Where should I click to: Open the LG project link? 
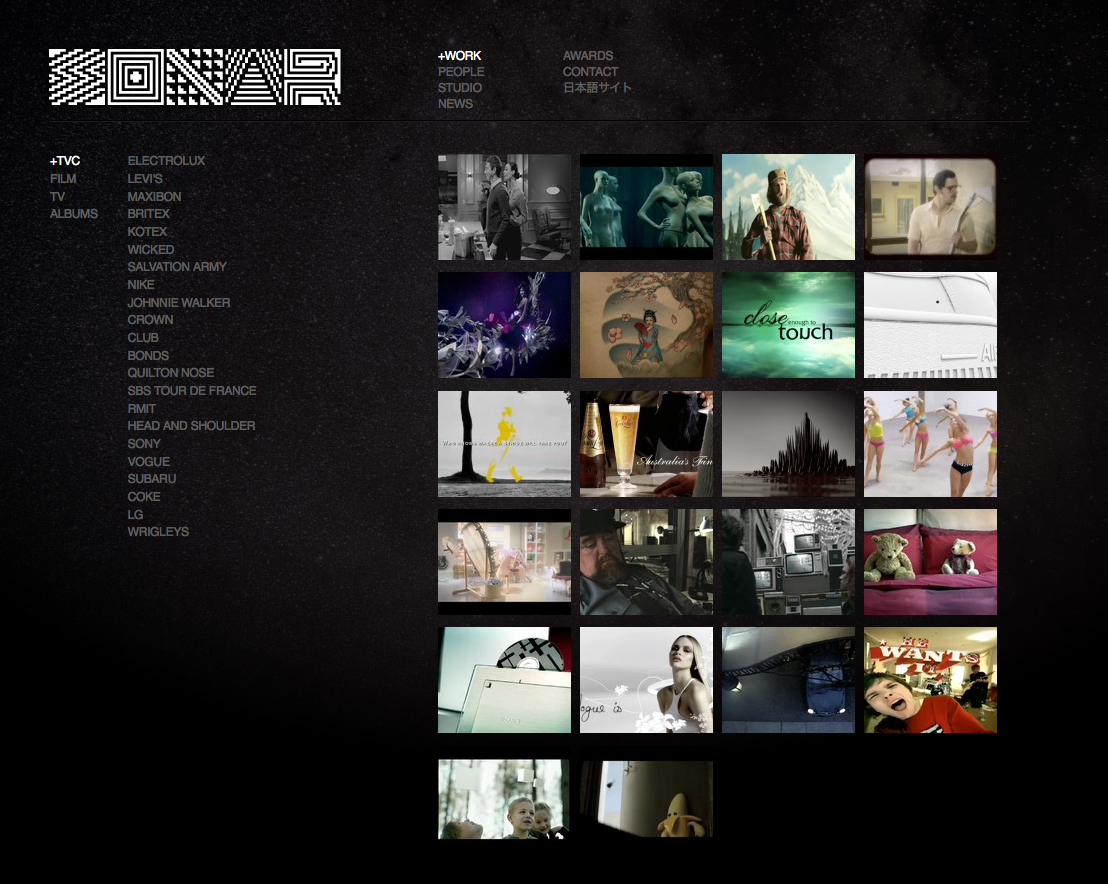135,514
